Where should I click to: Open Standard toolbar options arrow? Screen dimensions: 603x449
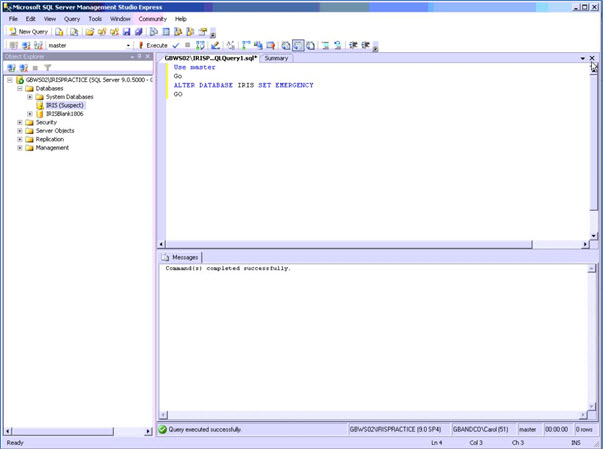click(213, 33)
